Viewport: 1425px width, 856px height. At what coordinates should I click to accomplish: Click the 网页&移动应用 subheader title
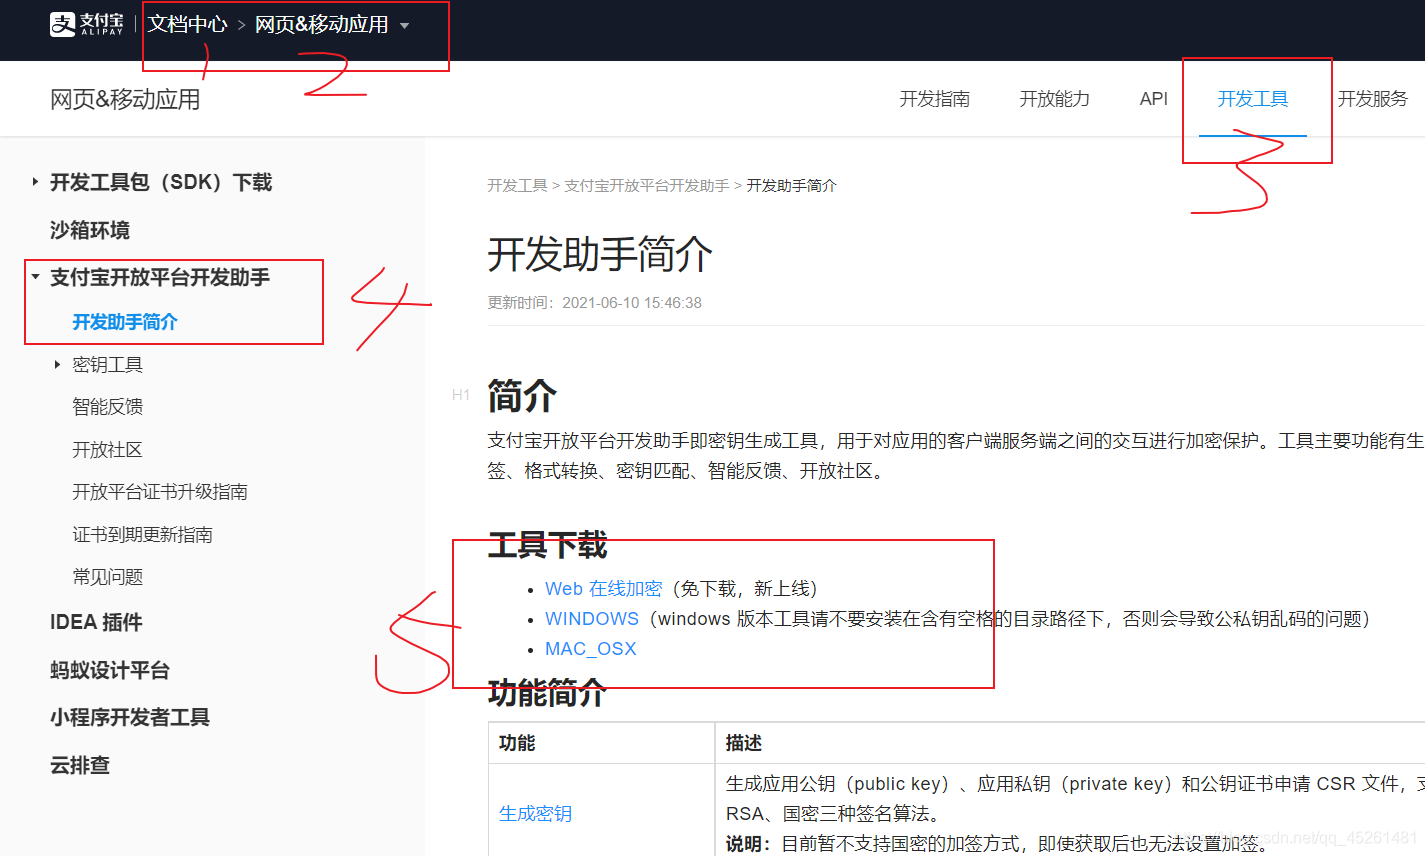pos(125,99)
